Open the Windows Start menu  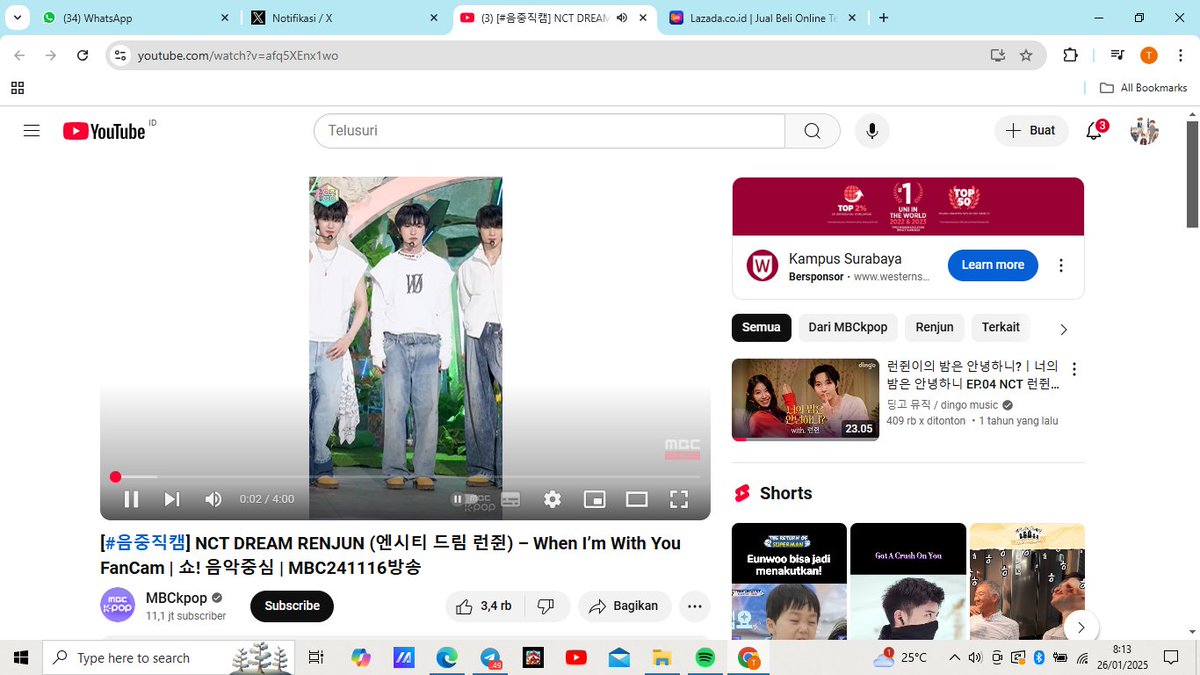click(x=20, y=657)
